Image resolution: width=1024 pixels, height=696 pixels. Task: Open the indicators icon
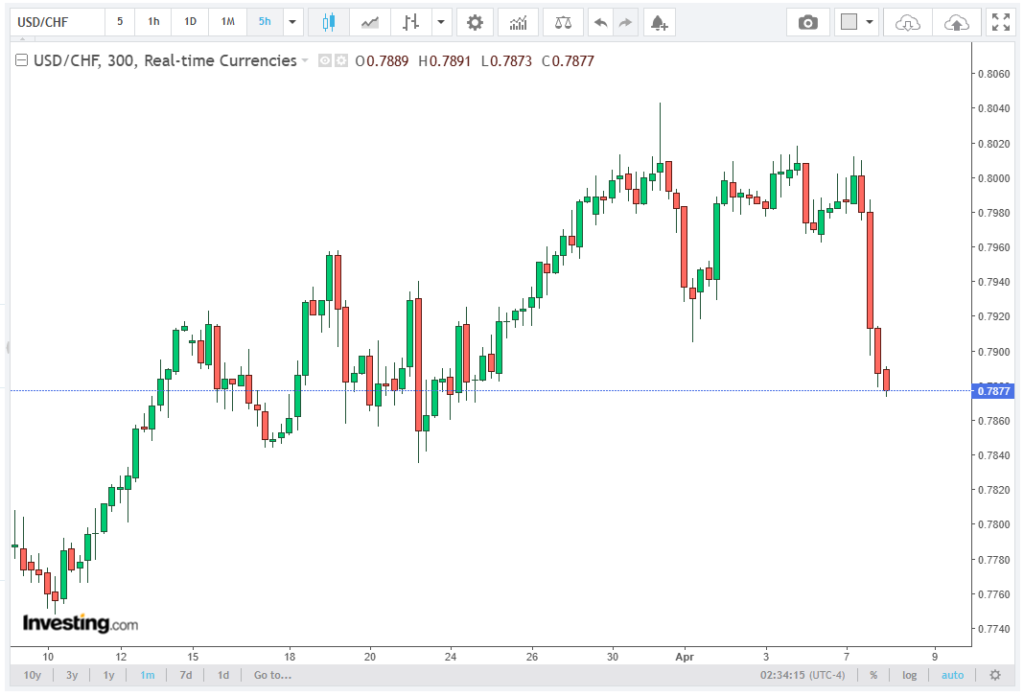tap(518, 22)
